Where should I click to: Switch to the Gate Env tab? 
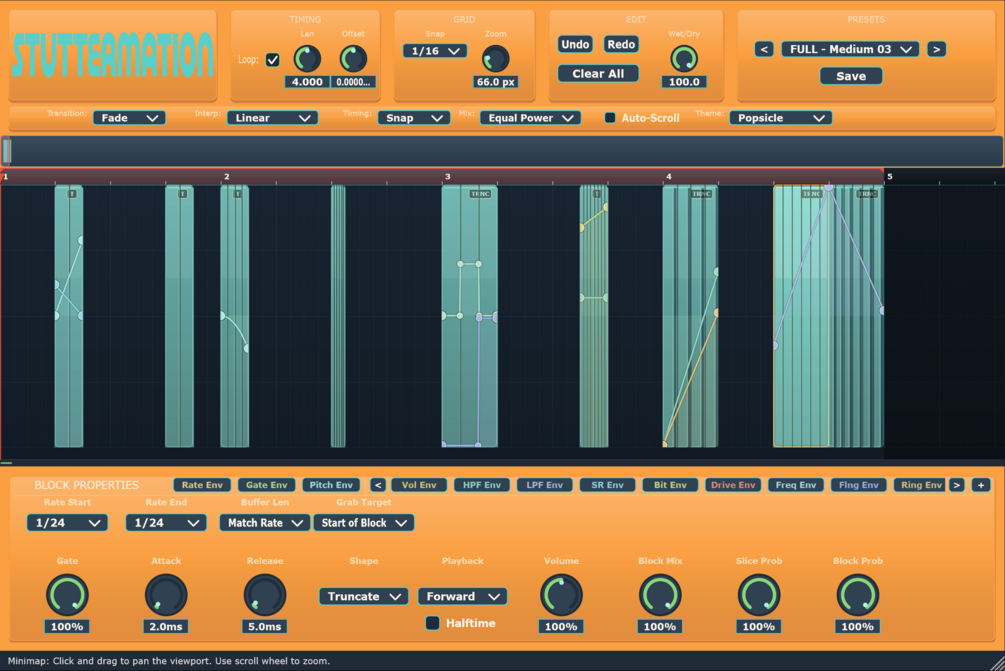267,485
